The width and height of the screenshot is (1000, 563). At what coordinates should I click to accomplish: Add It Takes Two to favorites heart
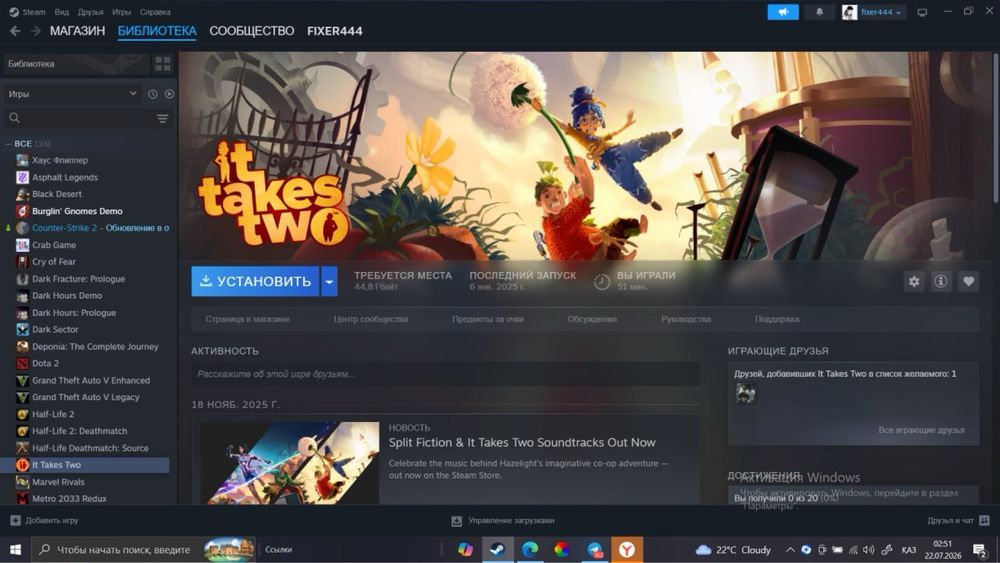pyautogui.click(x=968, y=281)
